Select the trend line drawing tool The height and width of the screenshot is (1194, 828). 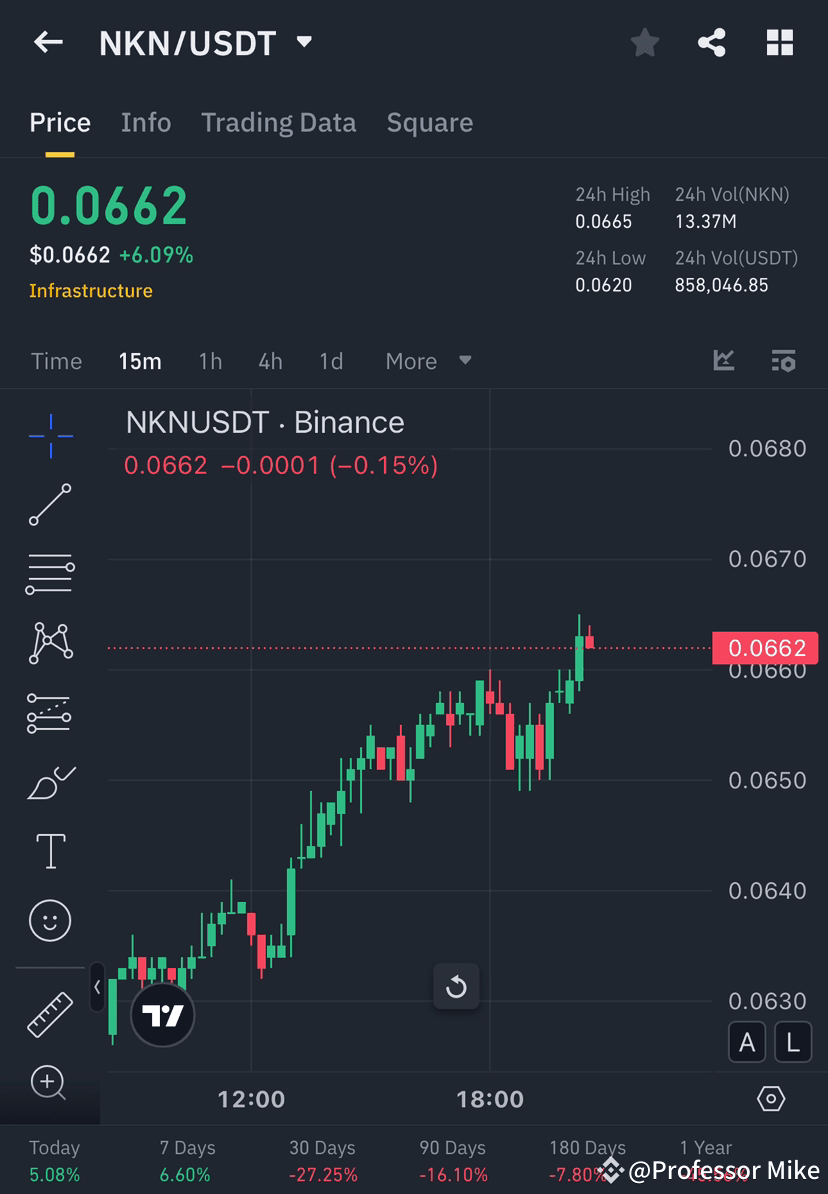50,505
